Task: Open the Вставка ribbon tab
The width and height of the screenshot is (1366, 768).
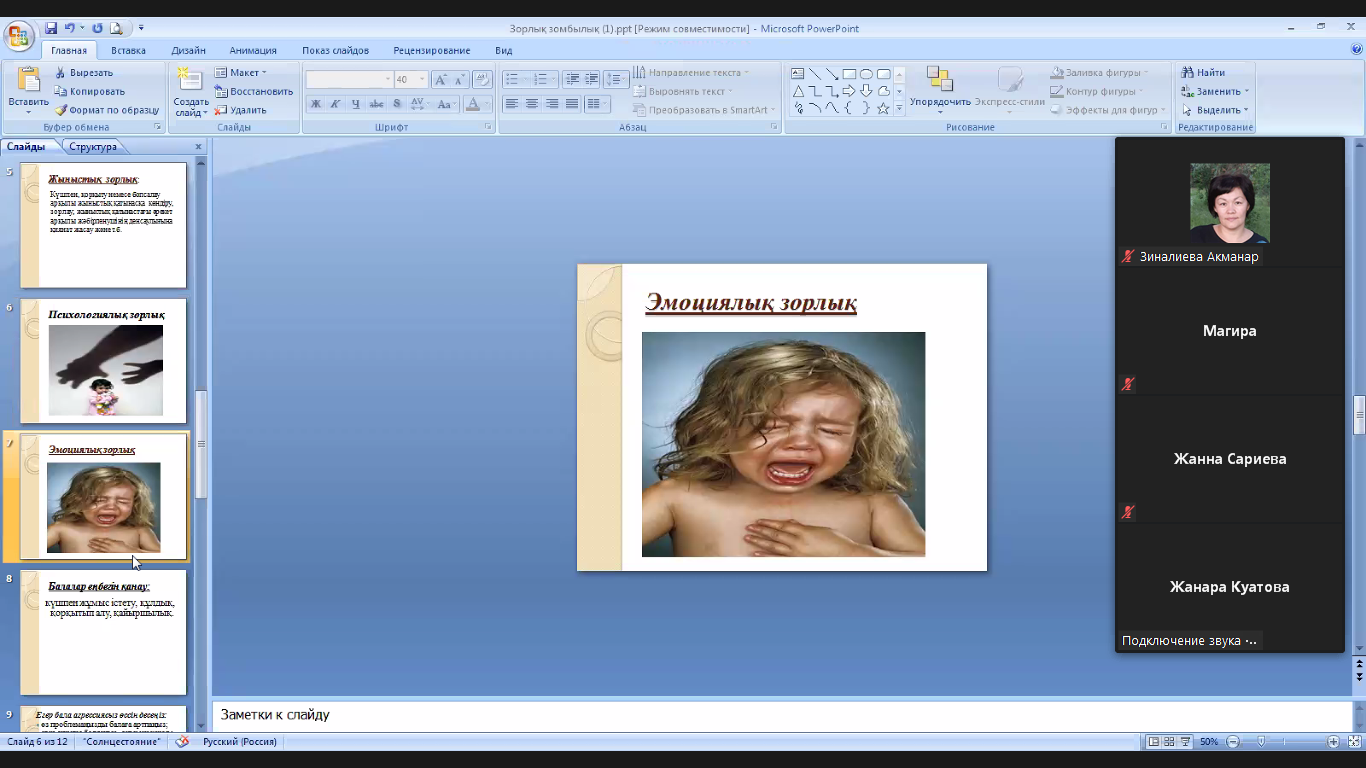Action: tap(128, 50)
